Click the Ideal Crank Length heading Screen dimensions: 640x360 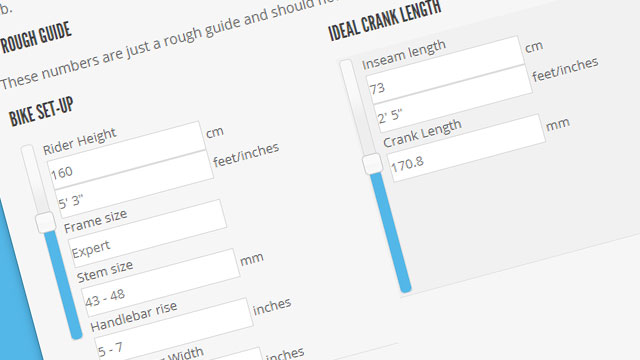click(385, 21)
